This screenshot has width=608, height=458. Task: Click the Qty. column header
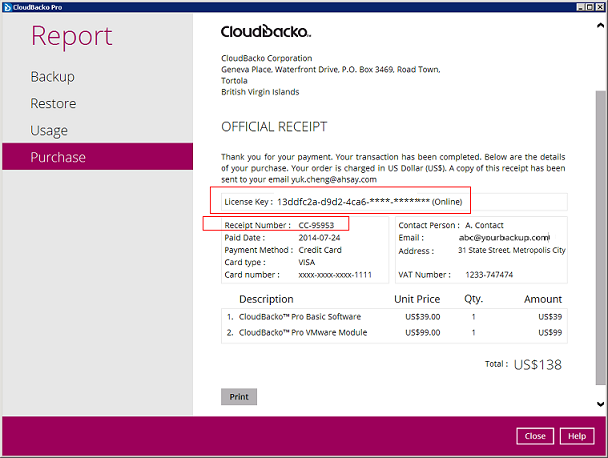point(473,299)
